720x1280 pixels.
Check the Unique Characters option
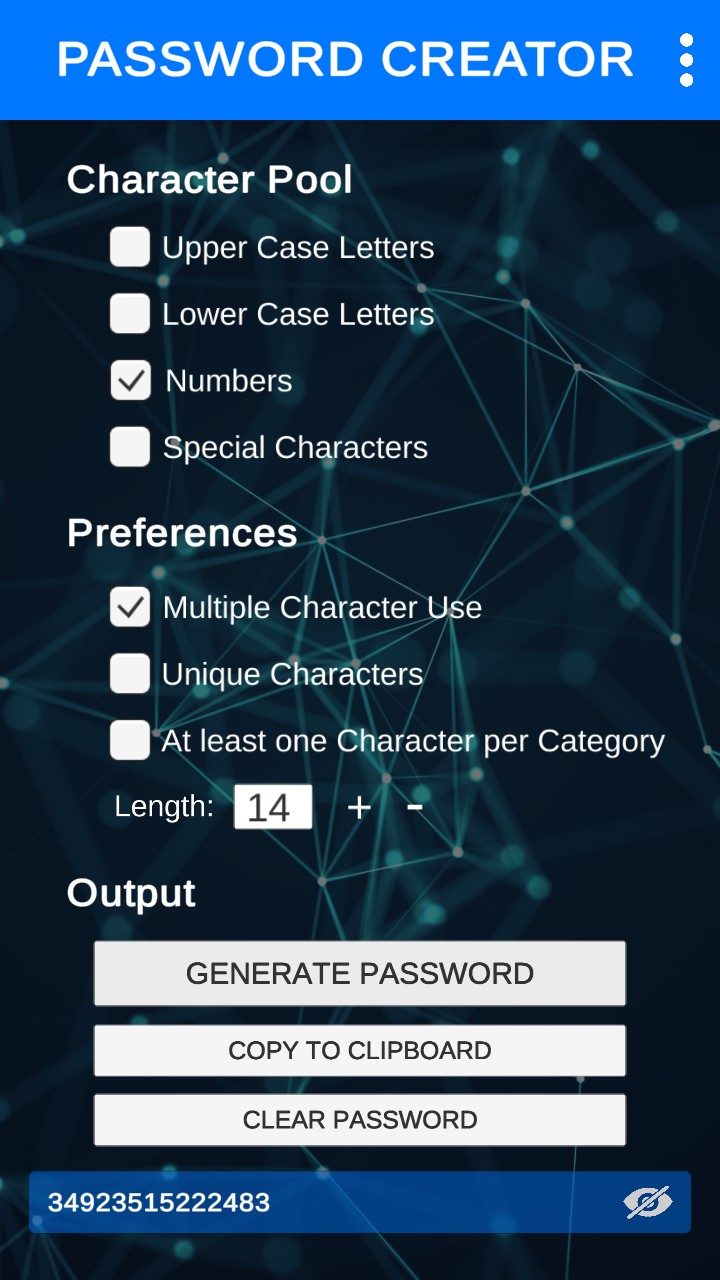click(130, 674)
